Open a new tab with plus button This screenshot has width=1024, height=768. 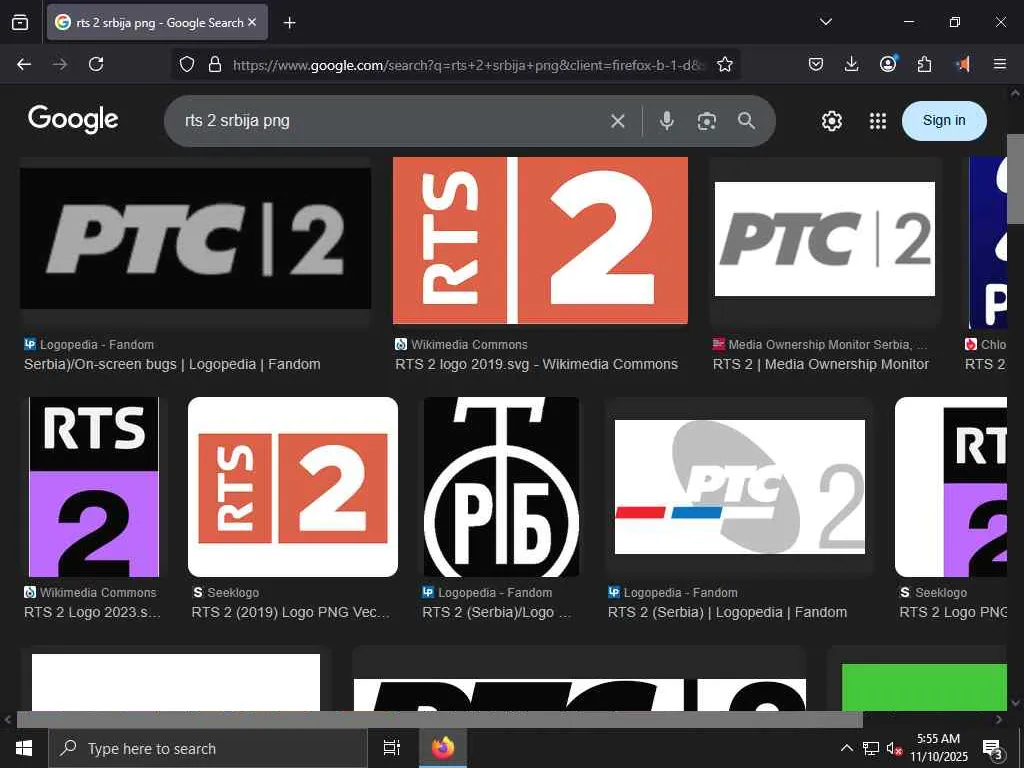tap(290, 23)
